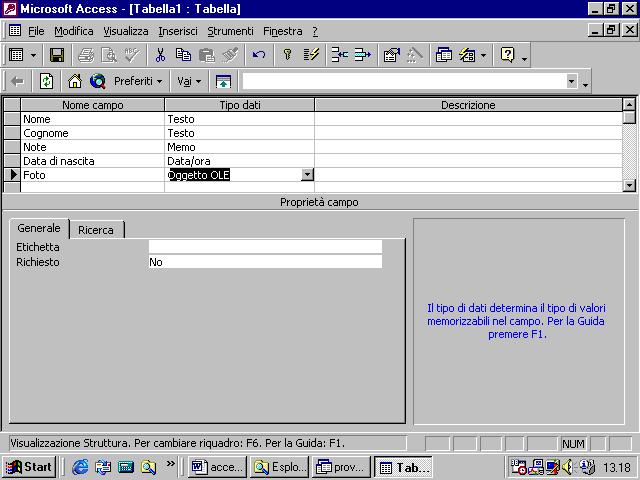Image resolution: width=640 pixels, height=480 pixels.
Task: Save the table with floppy disk icon
Action: (x=56, y=55)
